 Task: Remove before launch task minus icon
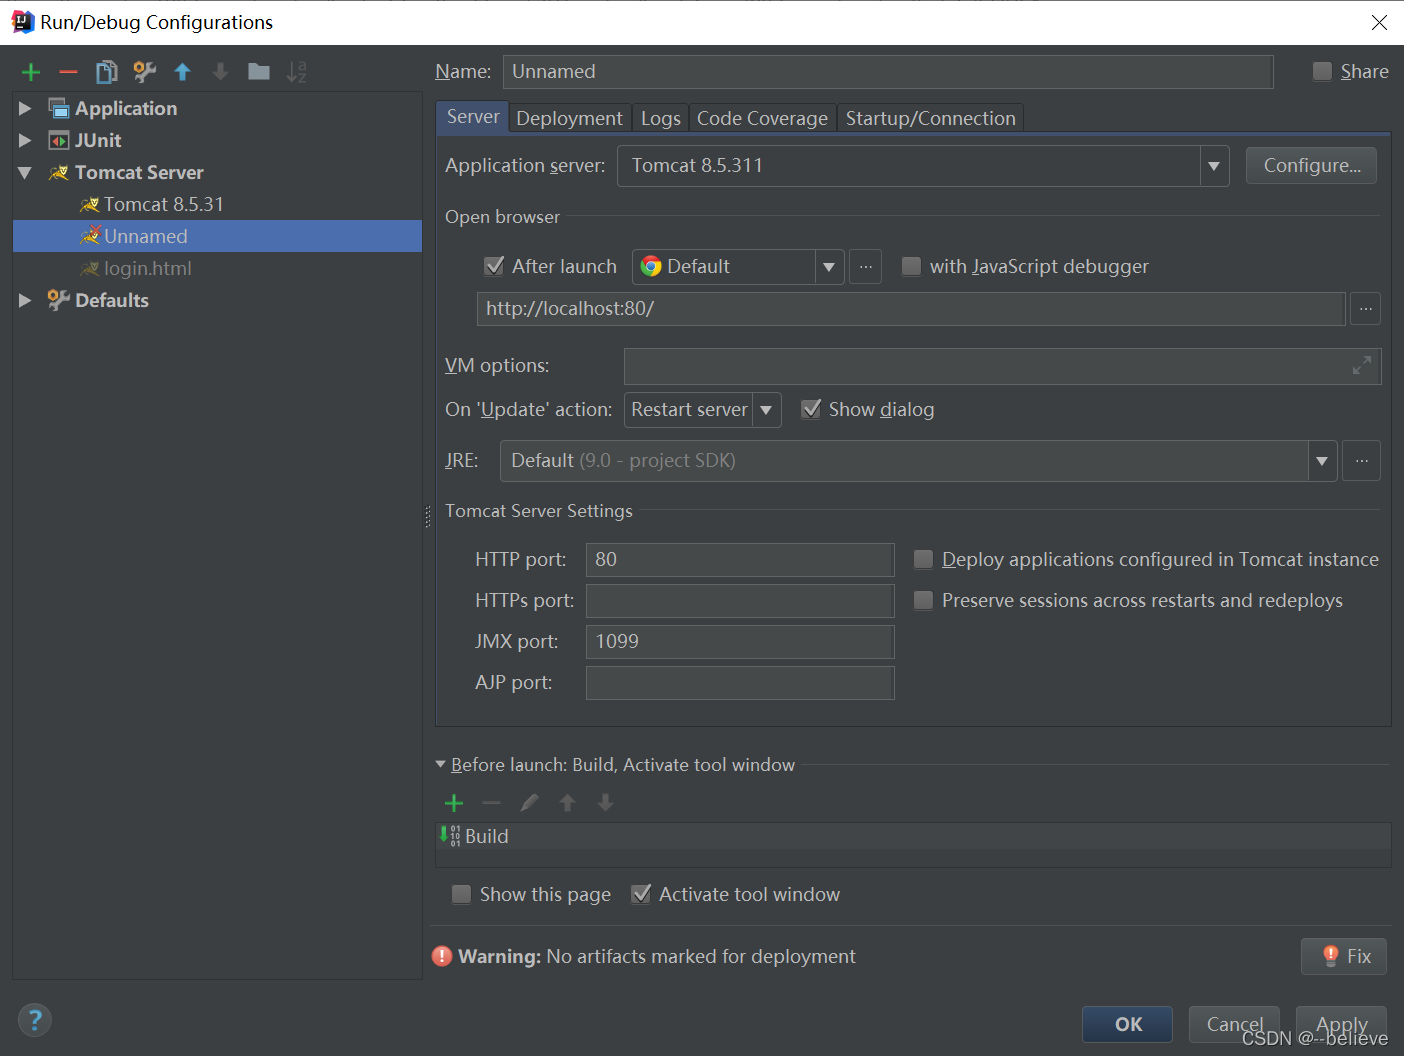coord(491,803)
